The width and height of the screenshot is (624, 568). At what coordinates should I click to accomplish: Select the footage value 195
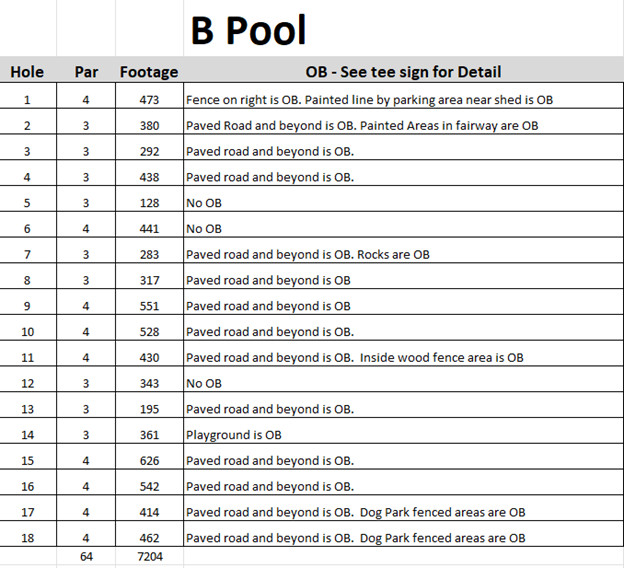pyautogui.click(x=149, y=409)
